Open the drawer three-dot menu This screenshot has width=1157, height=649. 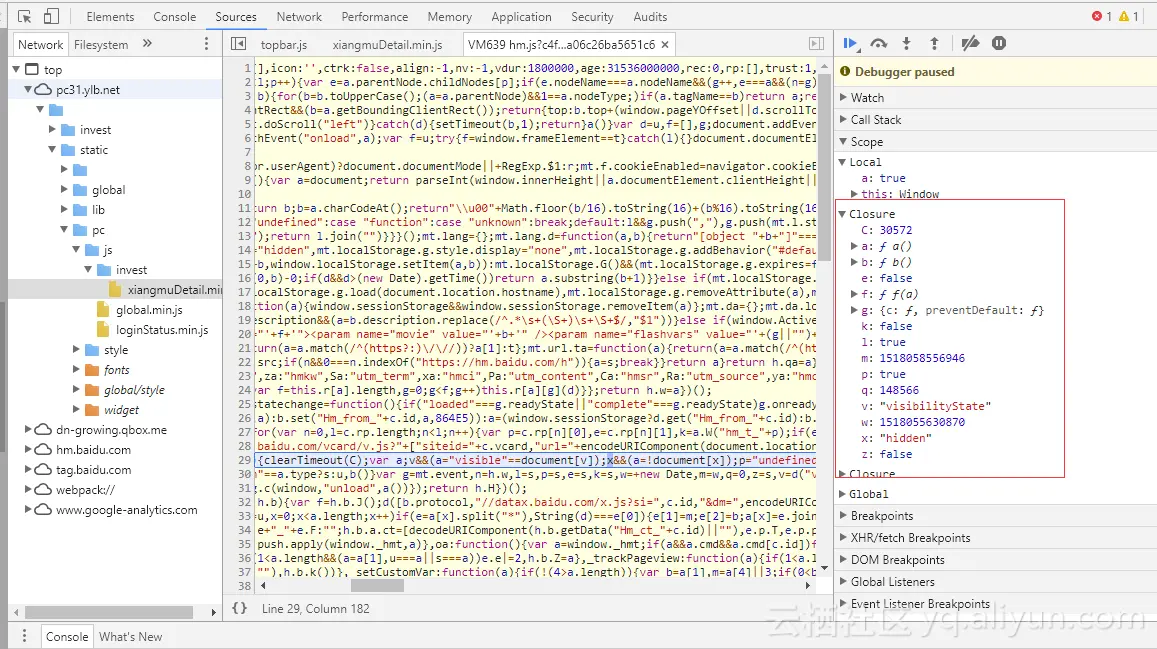(24, 636)
